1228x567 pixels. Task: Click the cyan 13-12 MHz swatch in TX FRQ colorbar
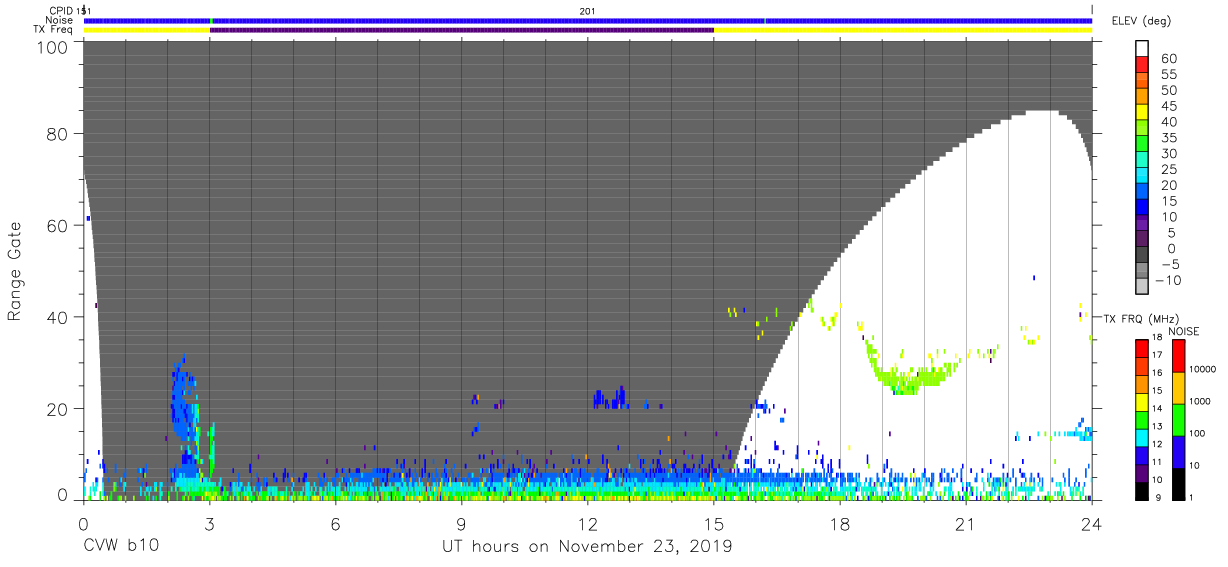[1141, 436]
